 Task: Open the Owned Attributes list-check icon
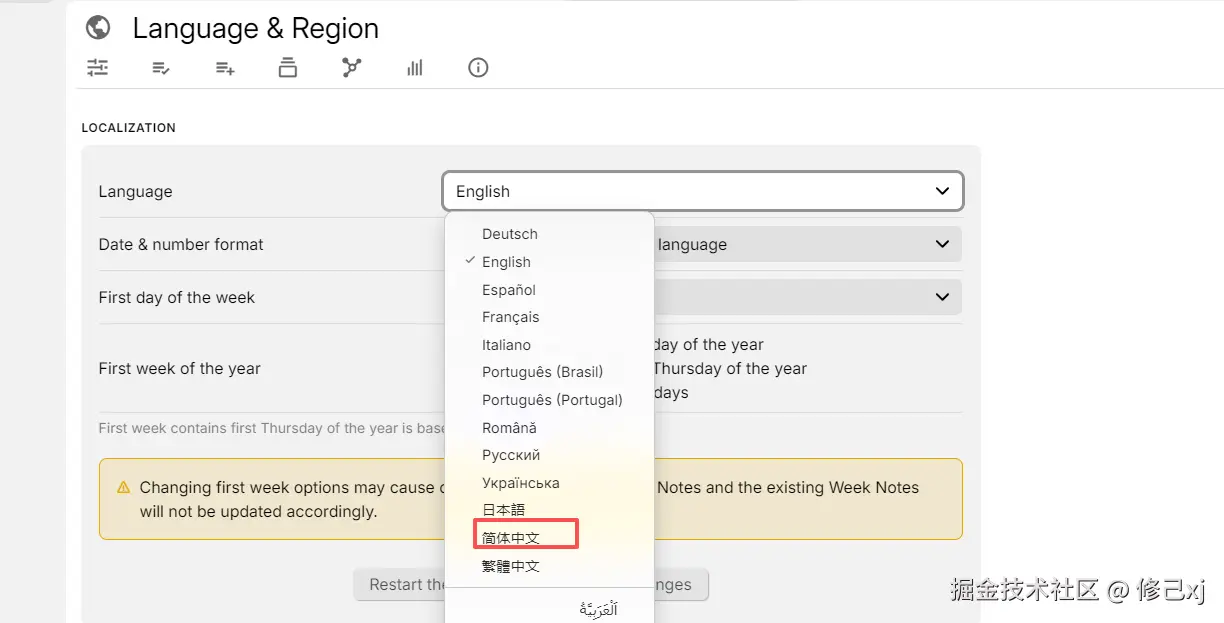coord(161,68)
